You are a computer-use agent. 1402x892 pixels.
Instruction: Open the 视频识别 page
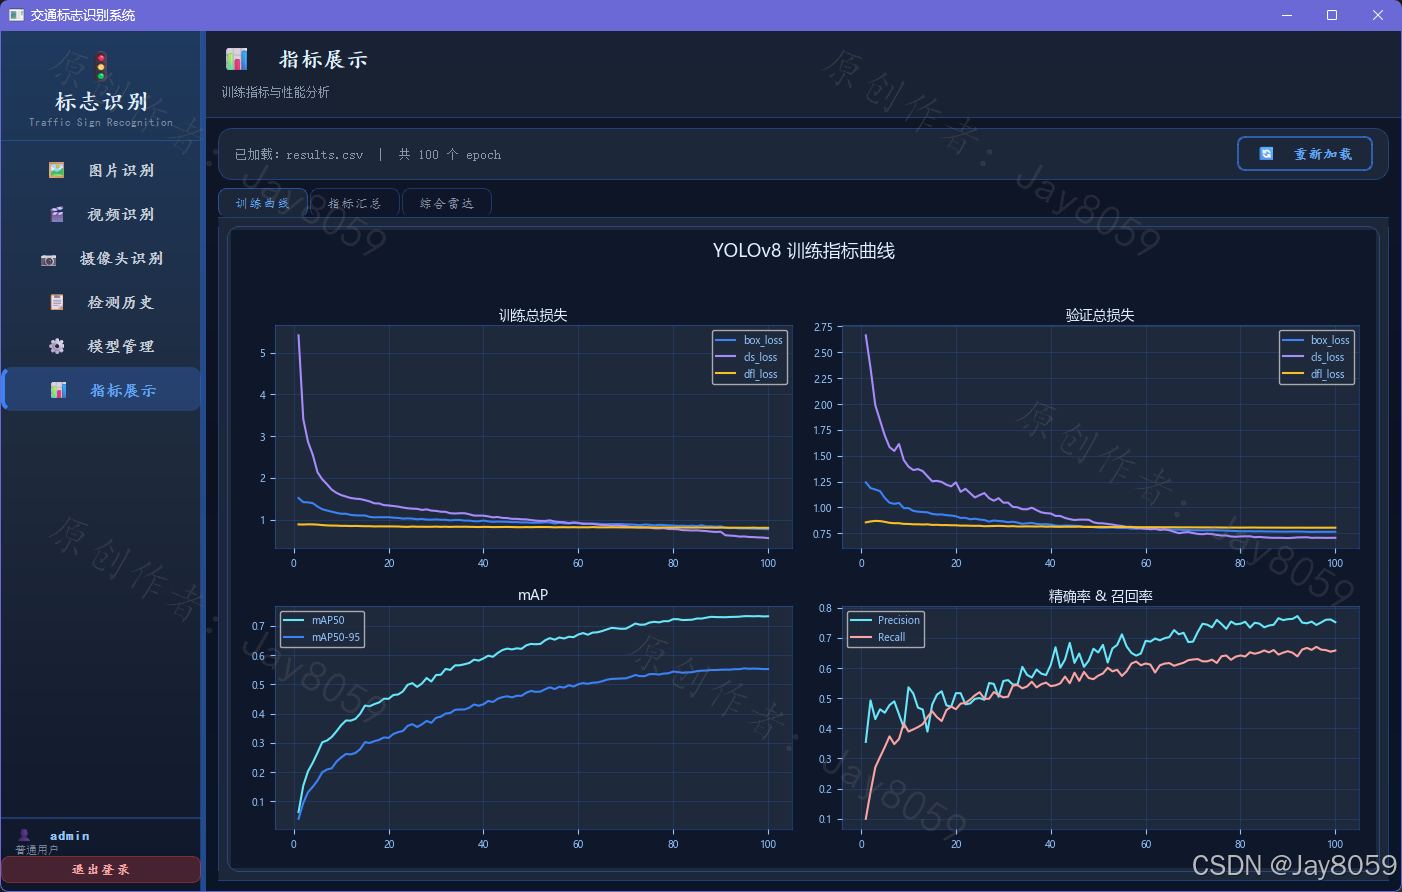pyautogui.click(x=101, y=214)
